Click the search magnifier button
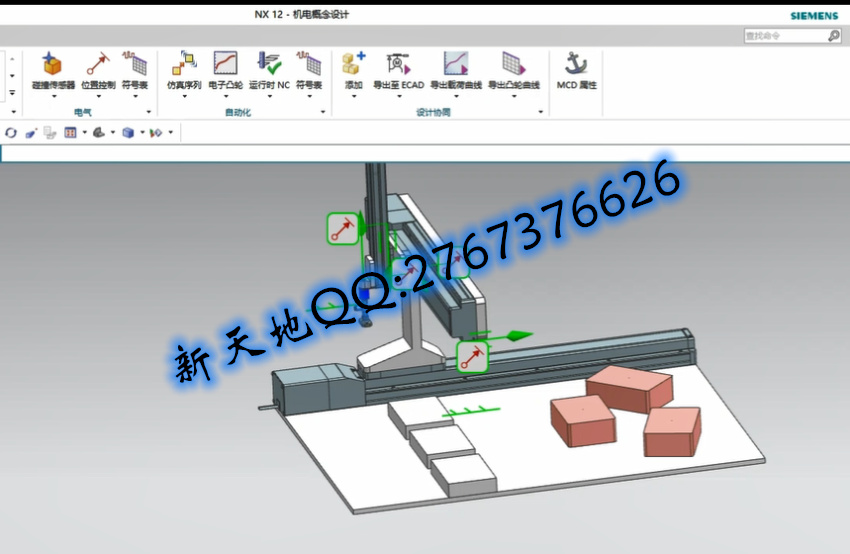The width and height of the screenshot is (850, 554). tap(834, 36)
